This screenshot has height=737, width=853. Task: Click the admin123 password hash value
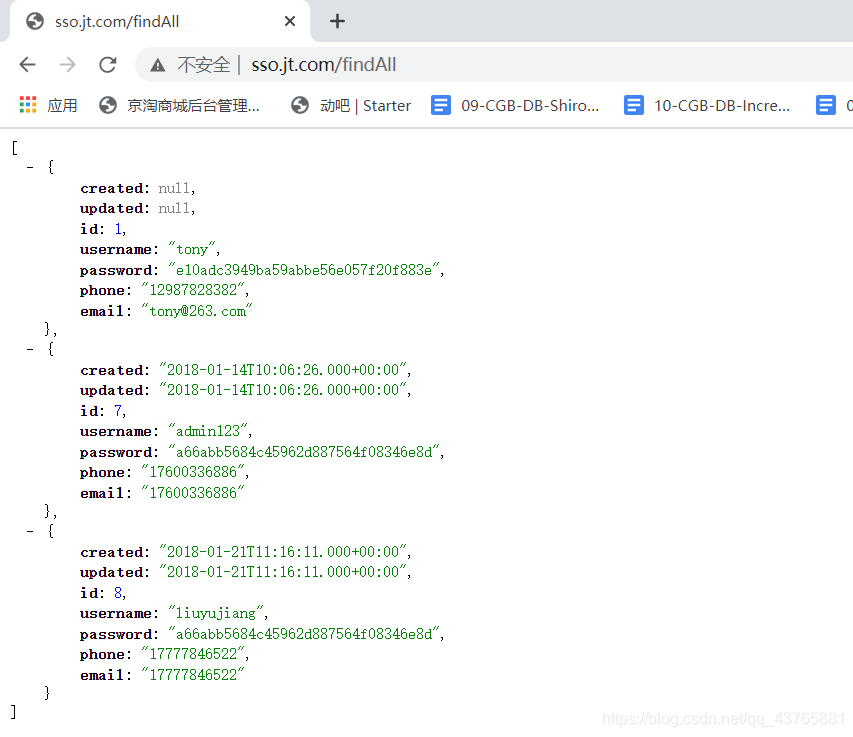click(304, 452)
